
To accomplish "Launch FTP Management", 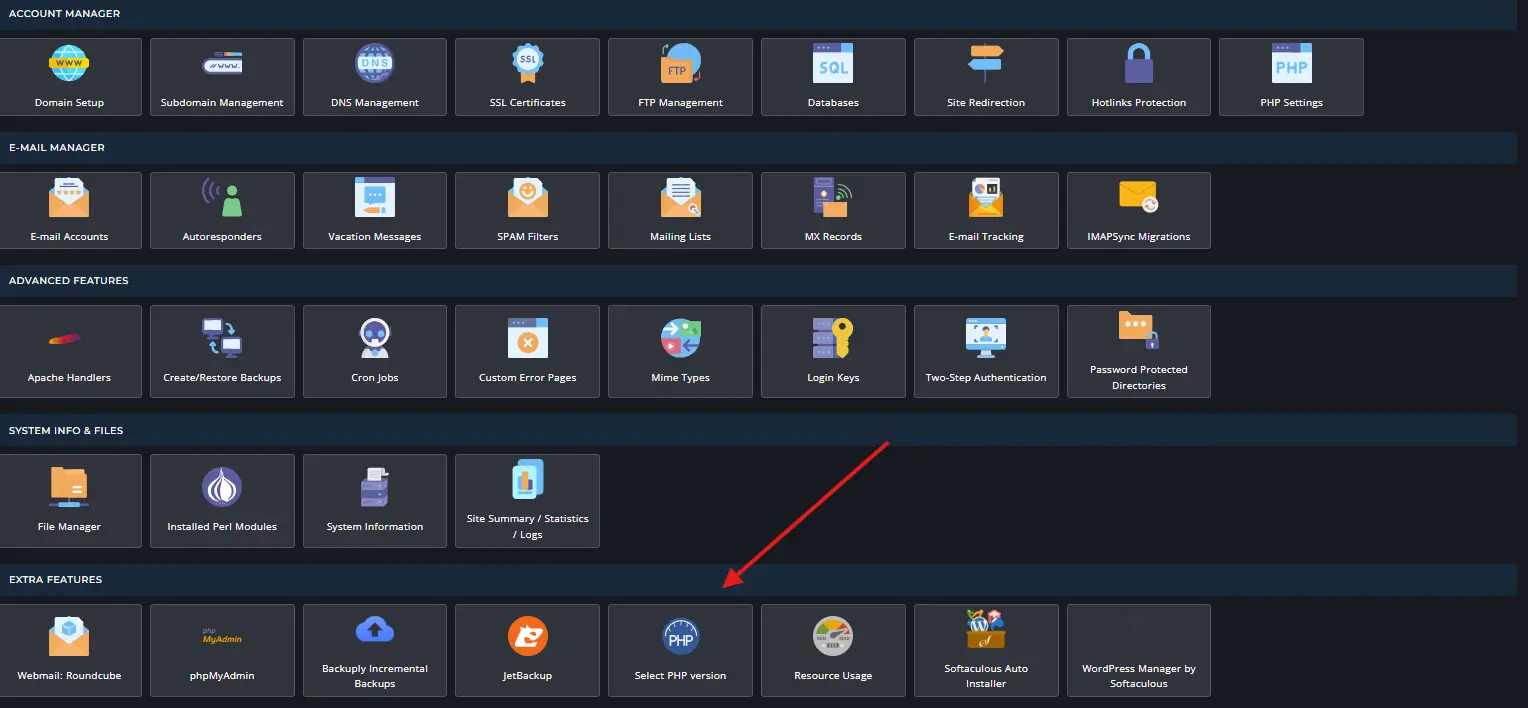I will tap(680, 77).
